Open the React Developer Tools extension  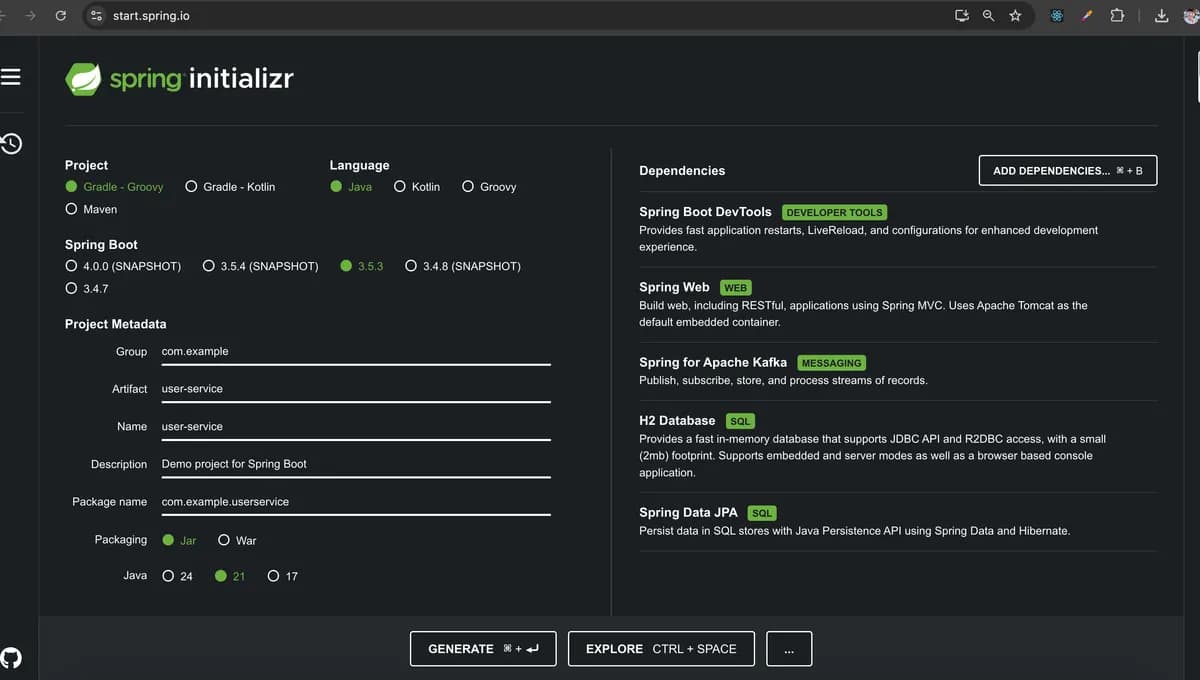[1056, 16]
